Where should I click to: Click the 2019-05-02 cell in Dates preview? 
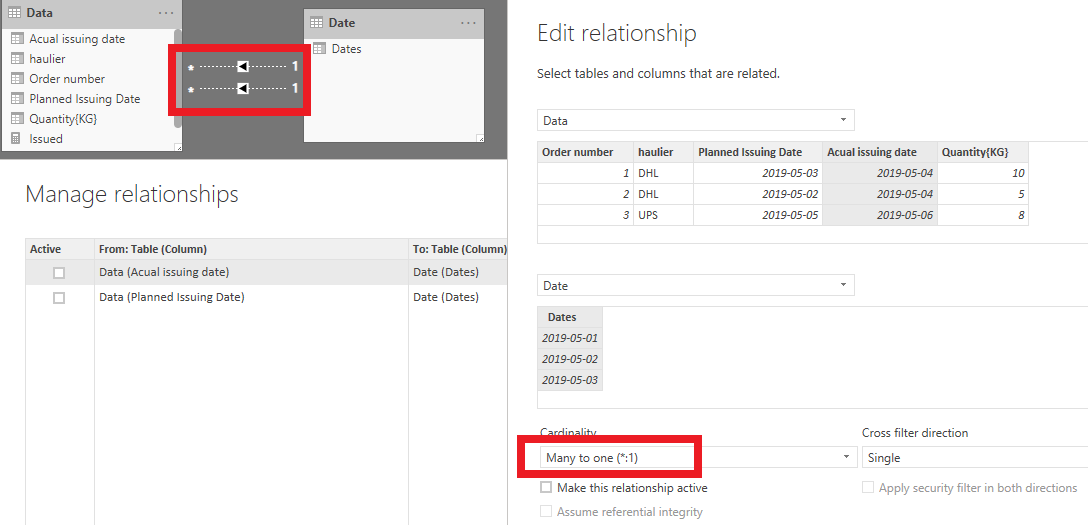coord(570,359)
